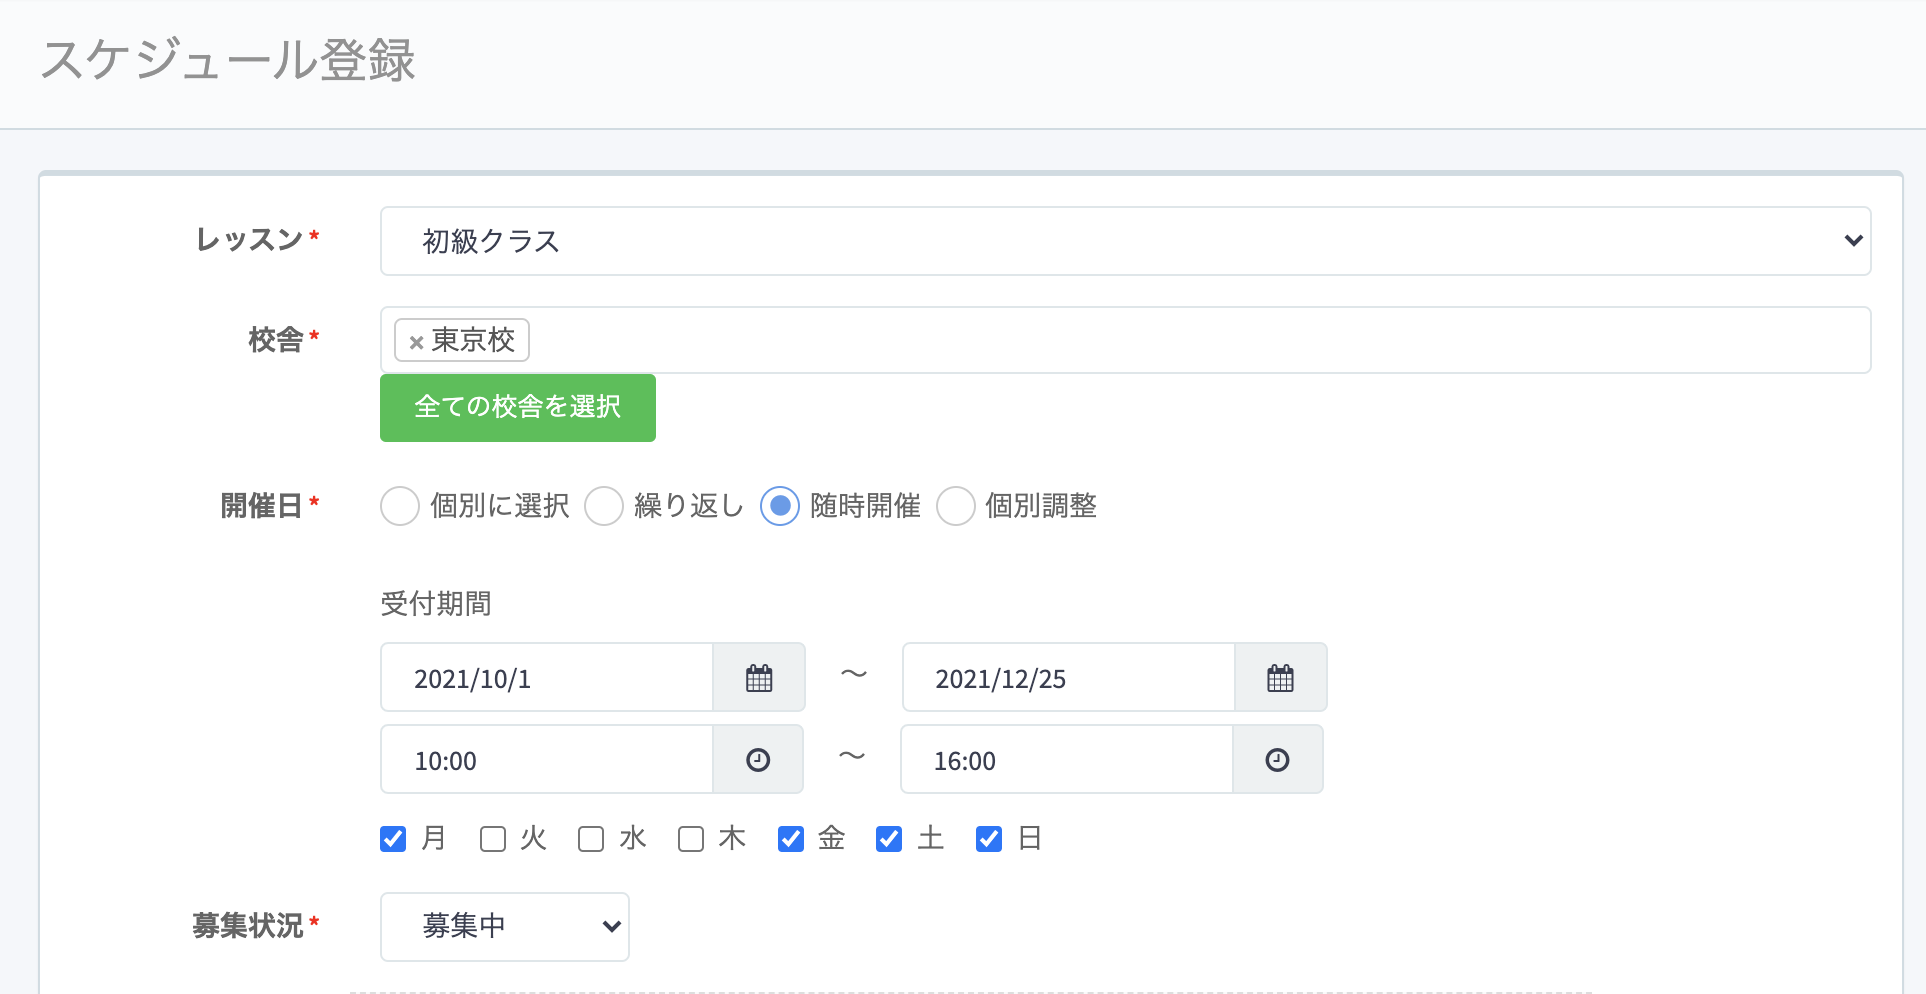The width and height of the screenshot is (1926, 994).
Task: Open calendar picker for end date 2021/12/25
Action: tap(1280, 678)
